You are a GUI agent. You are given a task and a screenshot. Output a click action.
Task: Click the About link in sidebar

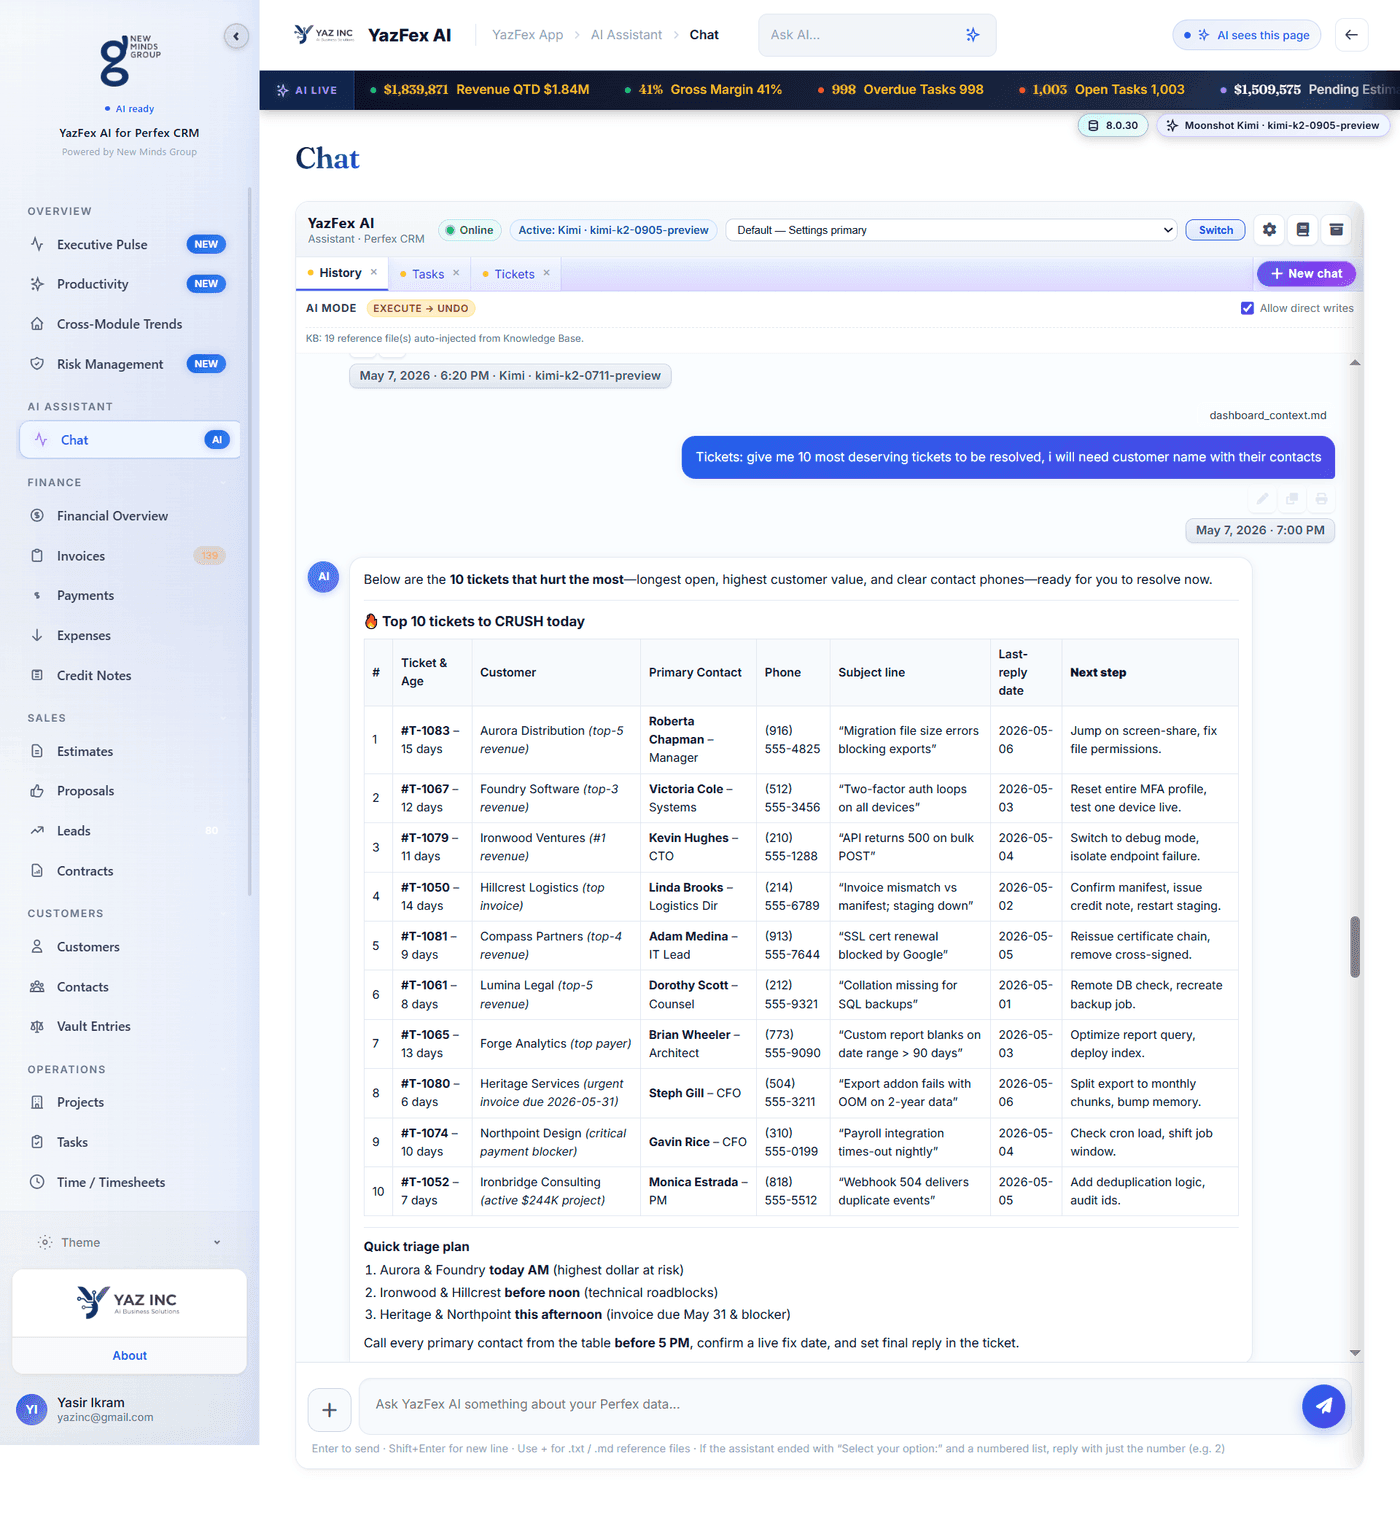click(x=130, y=1356)
